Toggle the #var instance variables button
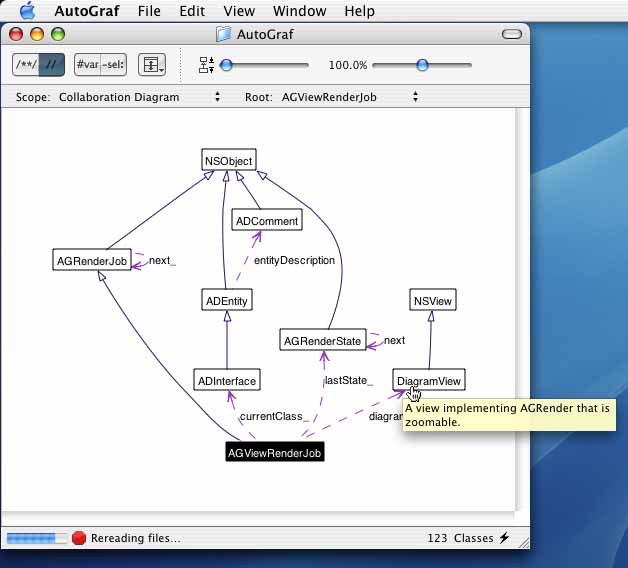The image size is (628, 568). (x=88, y=65)
